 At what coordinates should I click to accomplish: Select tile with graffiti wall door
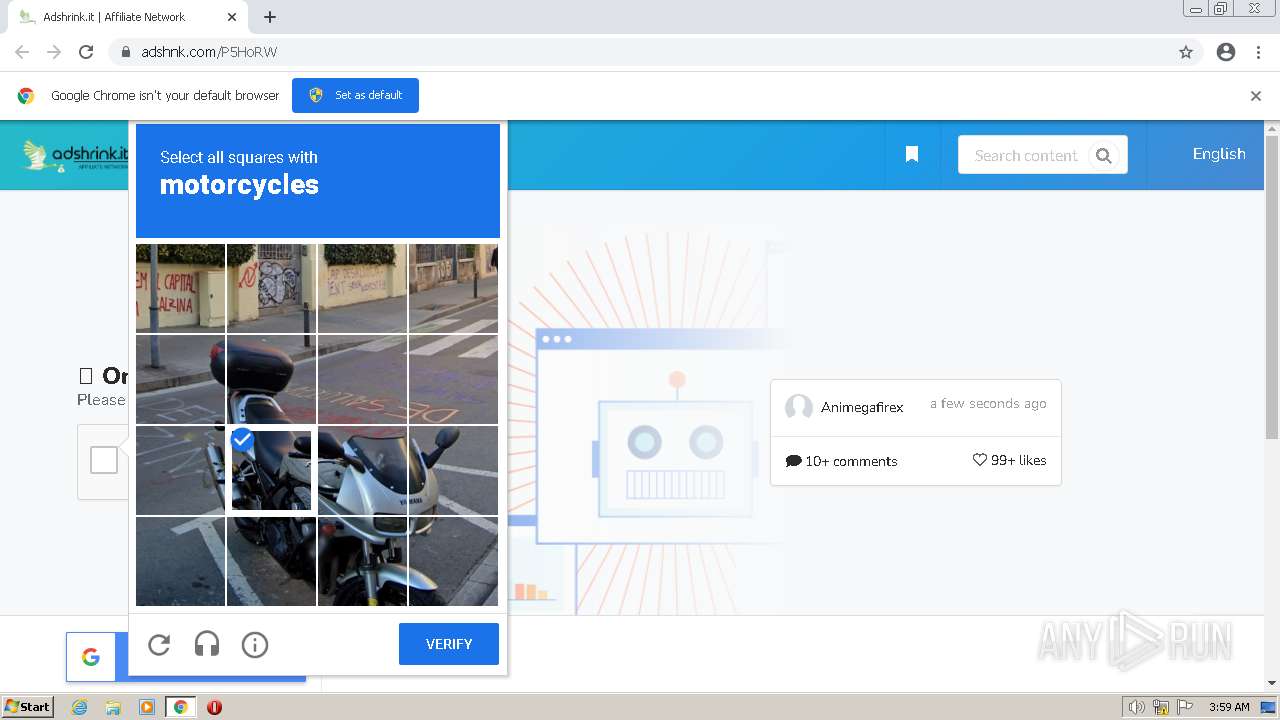pos(271,288)
